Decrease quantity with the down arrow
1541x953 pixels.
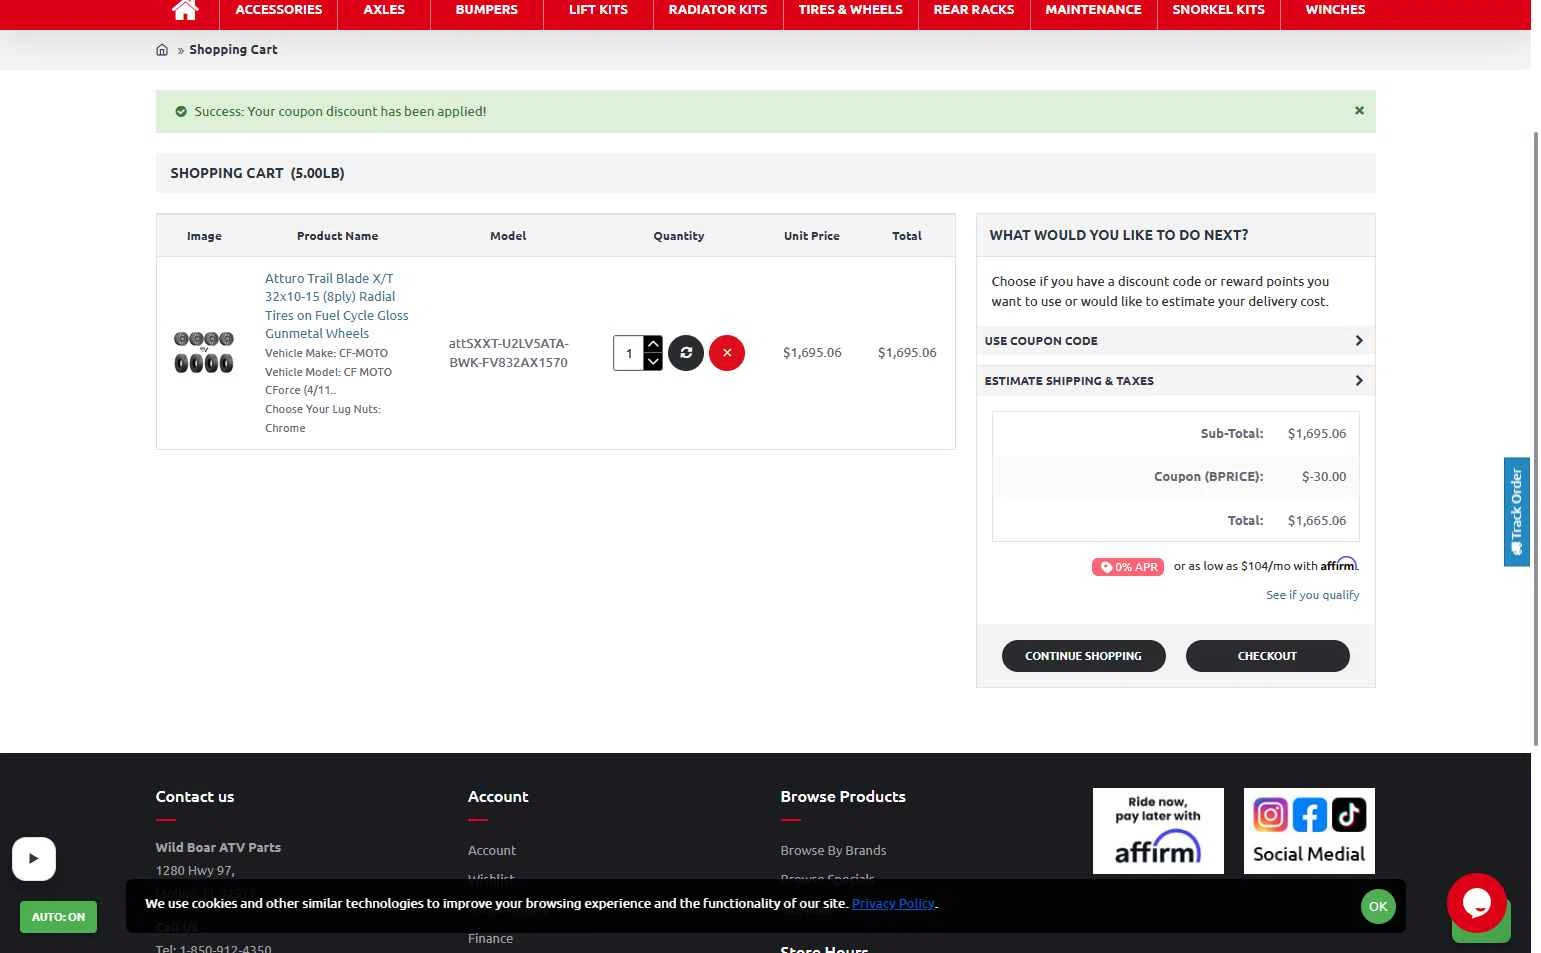pos(653,362)
